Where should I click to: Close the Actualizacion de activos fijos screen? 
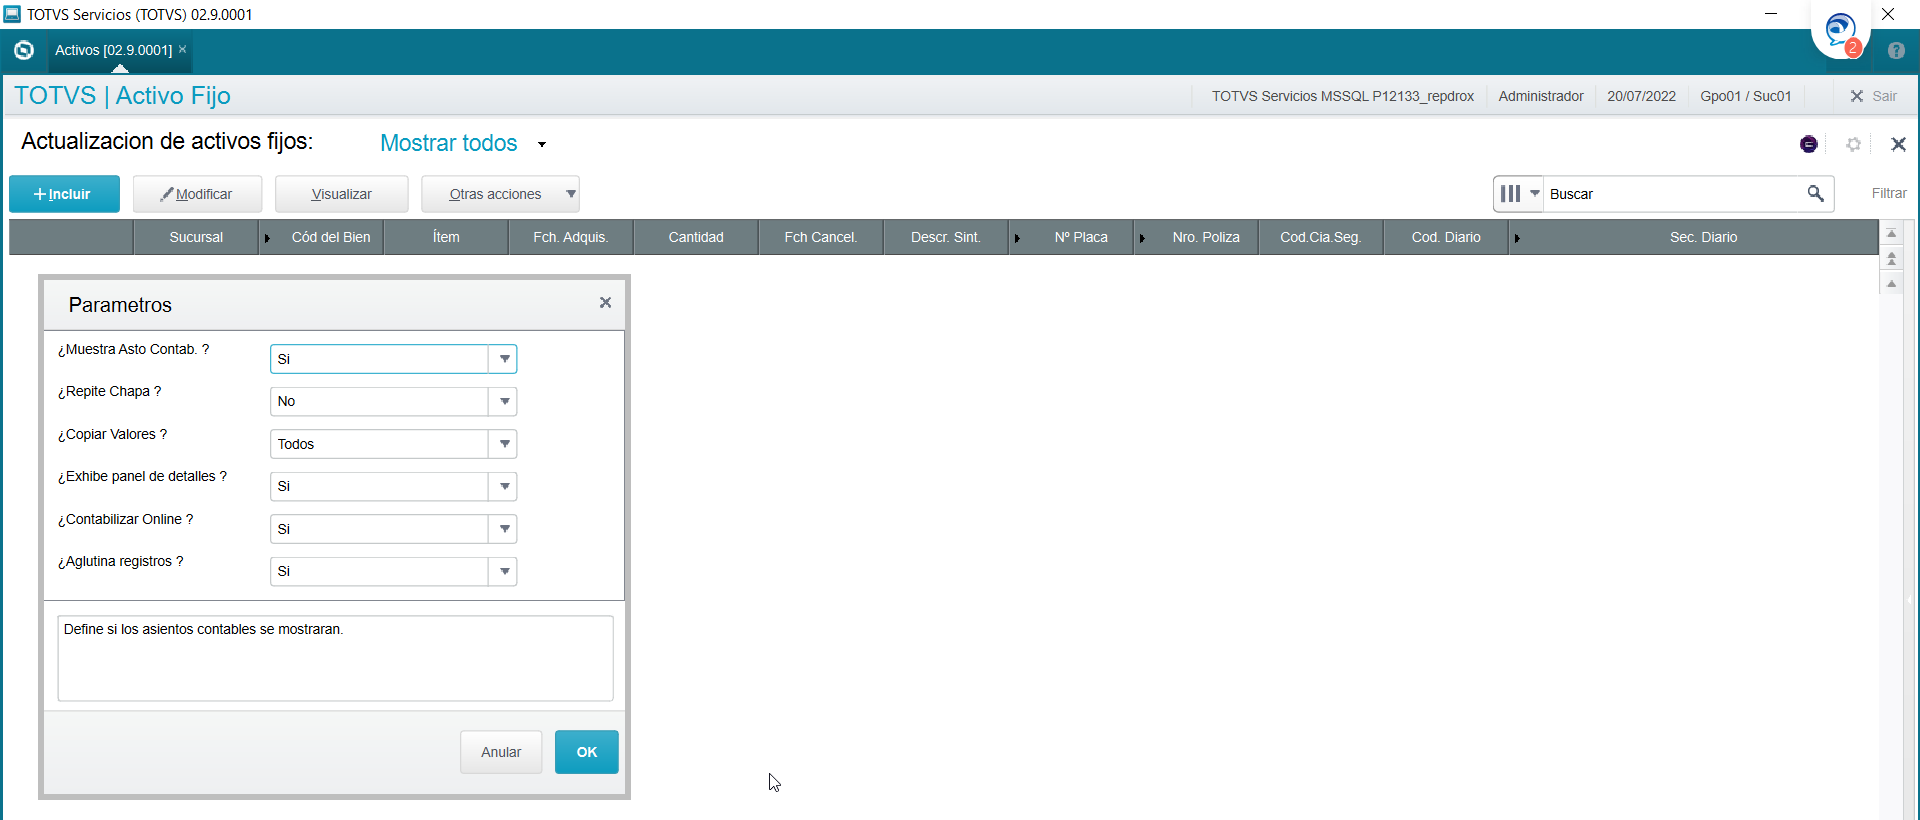point(1898,144)
